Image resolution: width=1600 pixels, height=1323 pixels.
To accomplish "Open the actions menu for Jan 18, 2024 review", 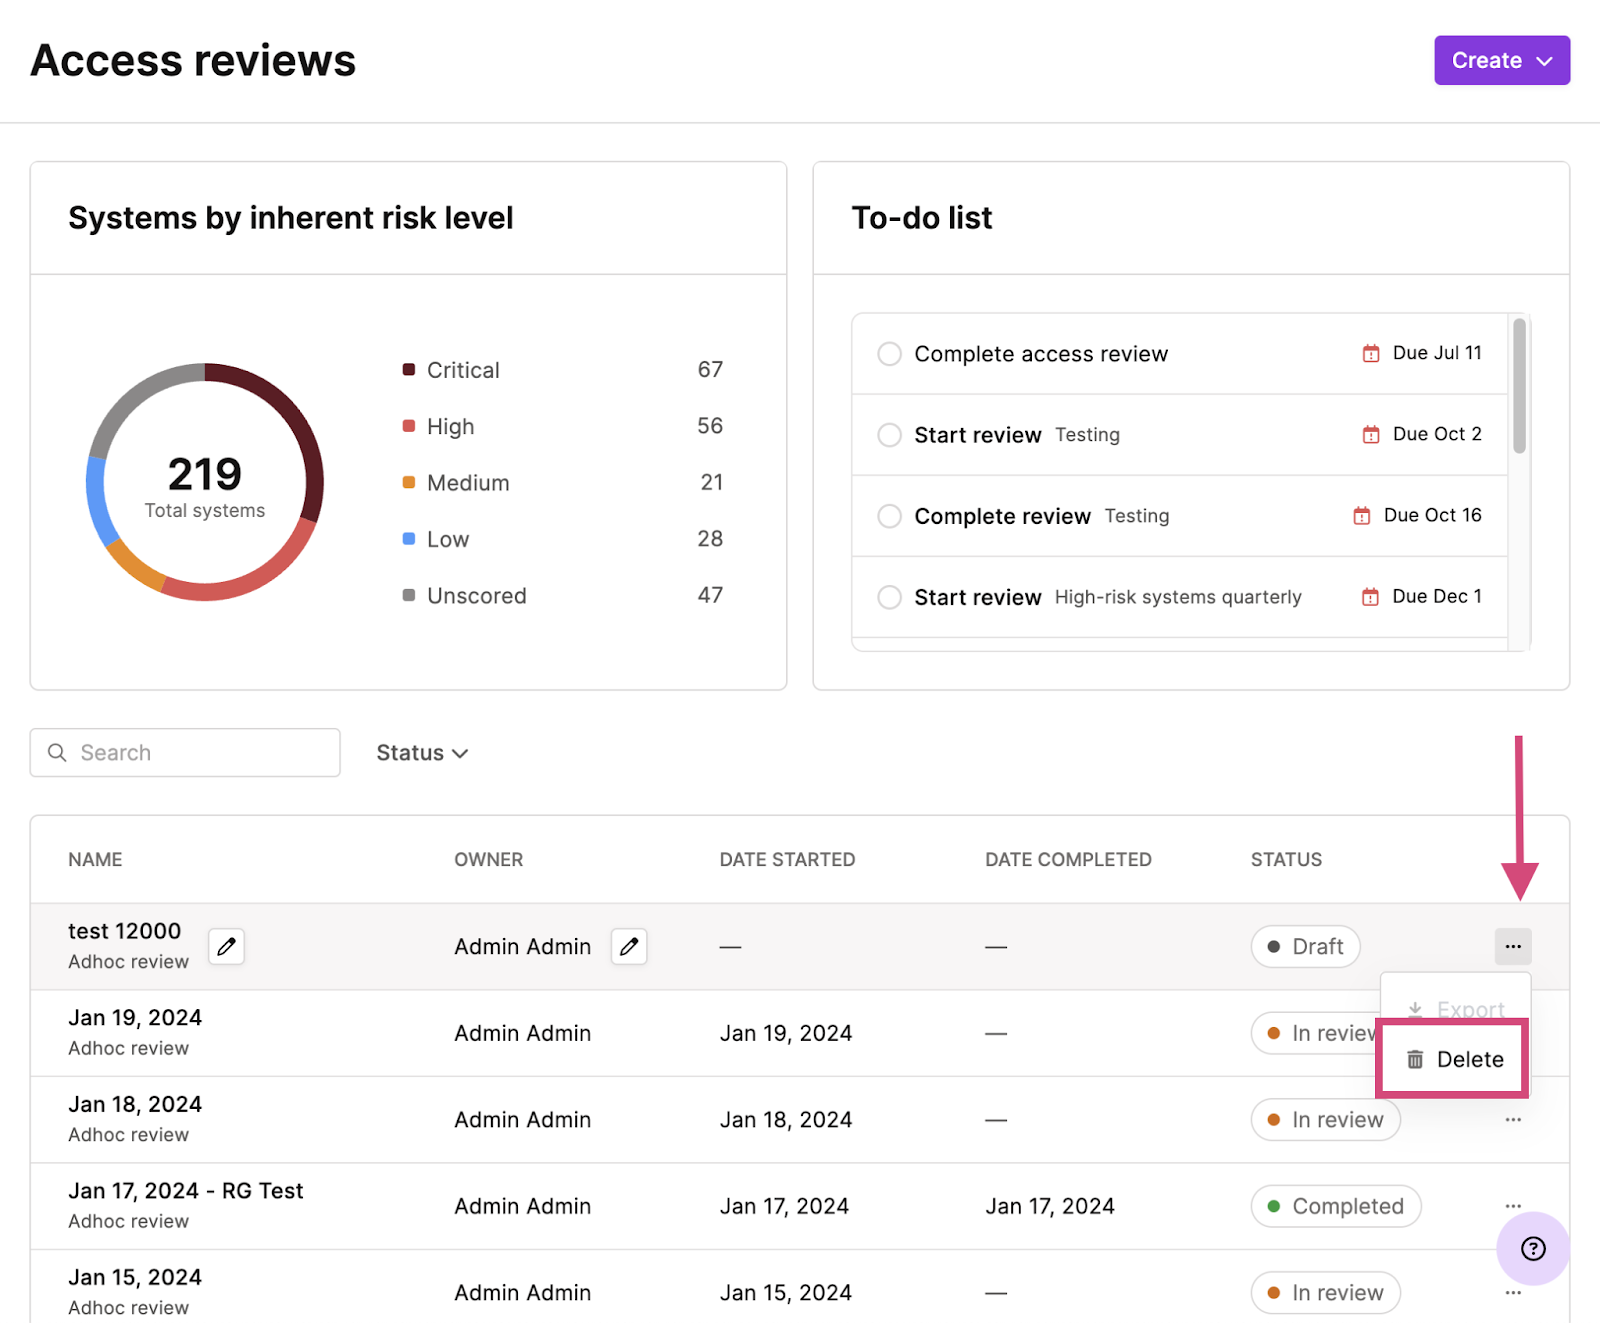I will 1512,1120.
